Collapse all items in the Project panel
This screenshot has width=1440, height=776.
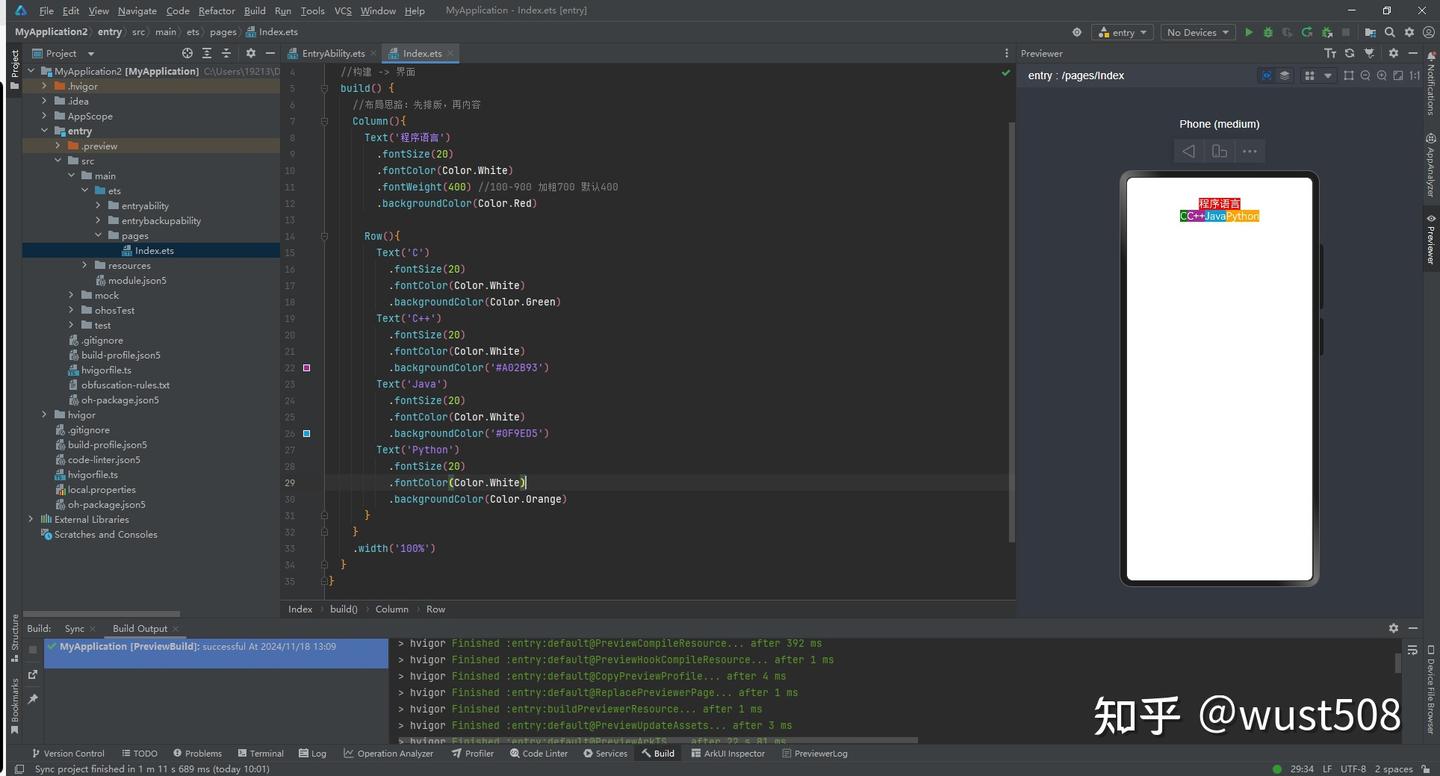(226, 53)
